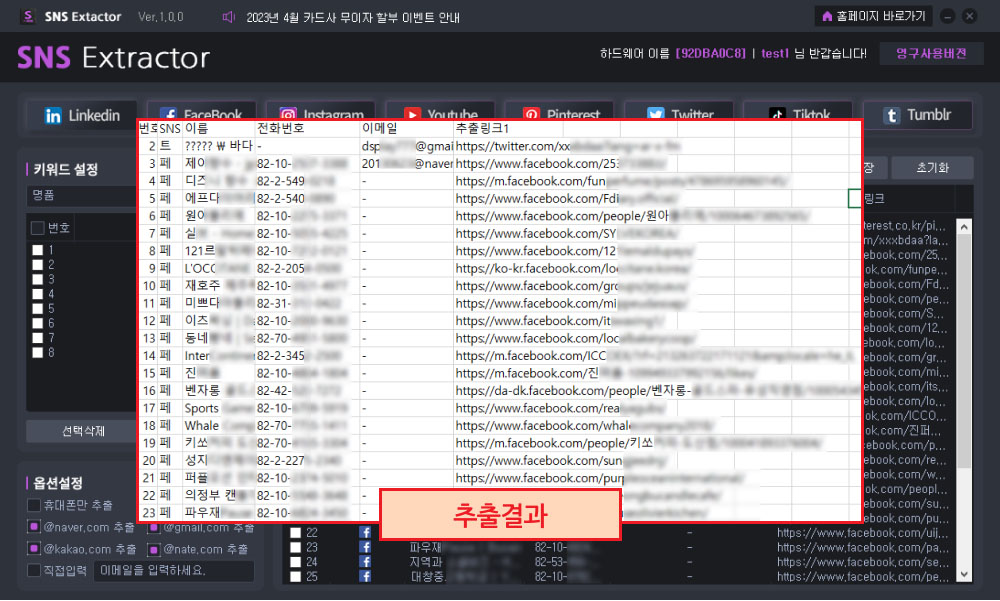Click scrollbar up arrow in results list
The image size is (1000, 601).
964,226
